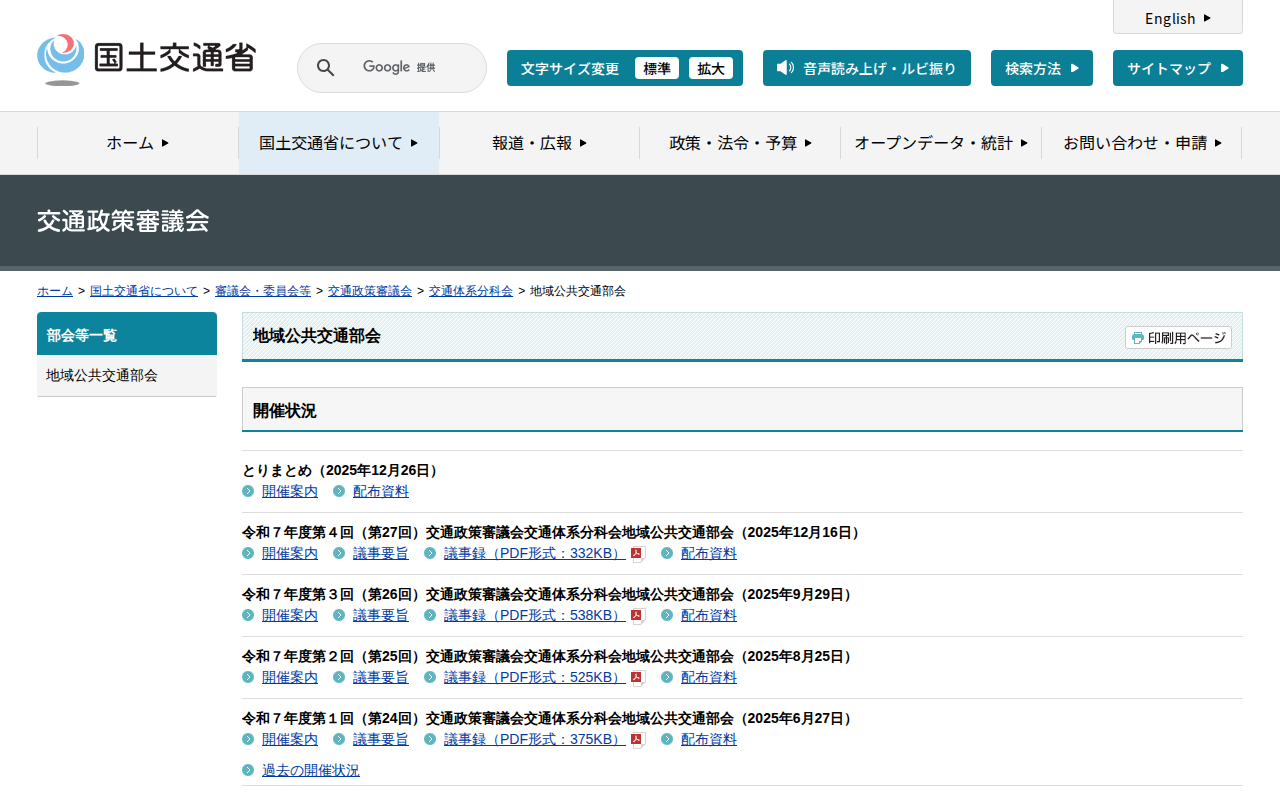The image size is (1280, 800).
Task: Open the 報道・広報 navigation item
Action: click(x=539, y=143)
